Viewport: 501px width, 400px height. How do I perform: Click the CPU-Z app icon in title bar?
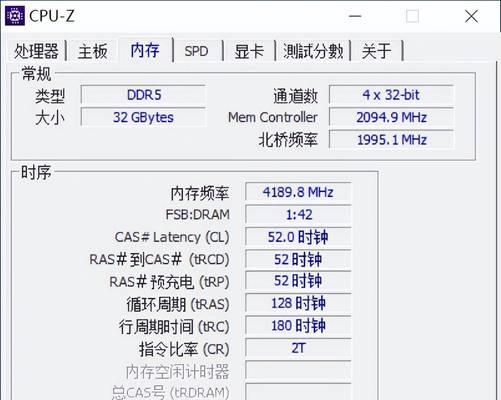(x=15, y=16)
